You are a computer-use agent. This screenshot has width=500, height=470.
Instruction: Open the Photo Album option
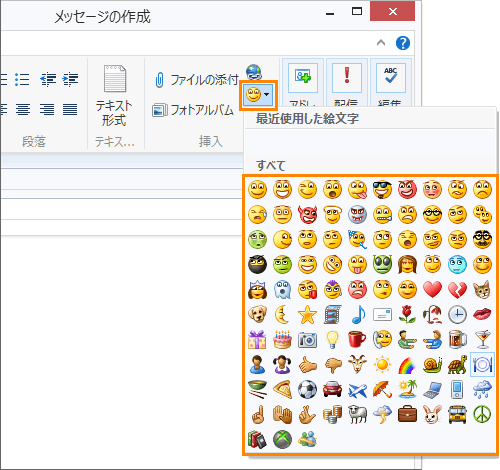[x=193, y=110]
